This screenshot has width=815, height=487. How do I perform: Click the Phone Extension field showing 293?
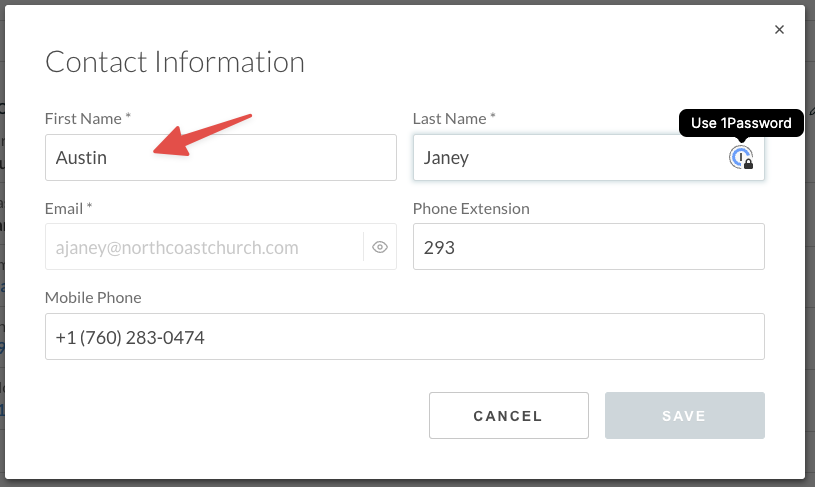(588, 247)
